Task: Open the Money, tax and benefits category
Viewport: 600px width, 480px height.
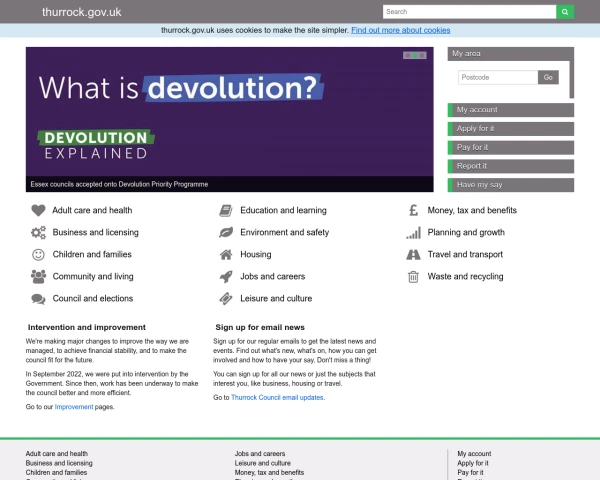Action: click(x=472, y=210)
